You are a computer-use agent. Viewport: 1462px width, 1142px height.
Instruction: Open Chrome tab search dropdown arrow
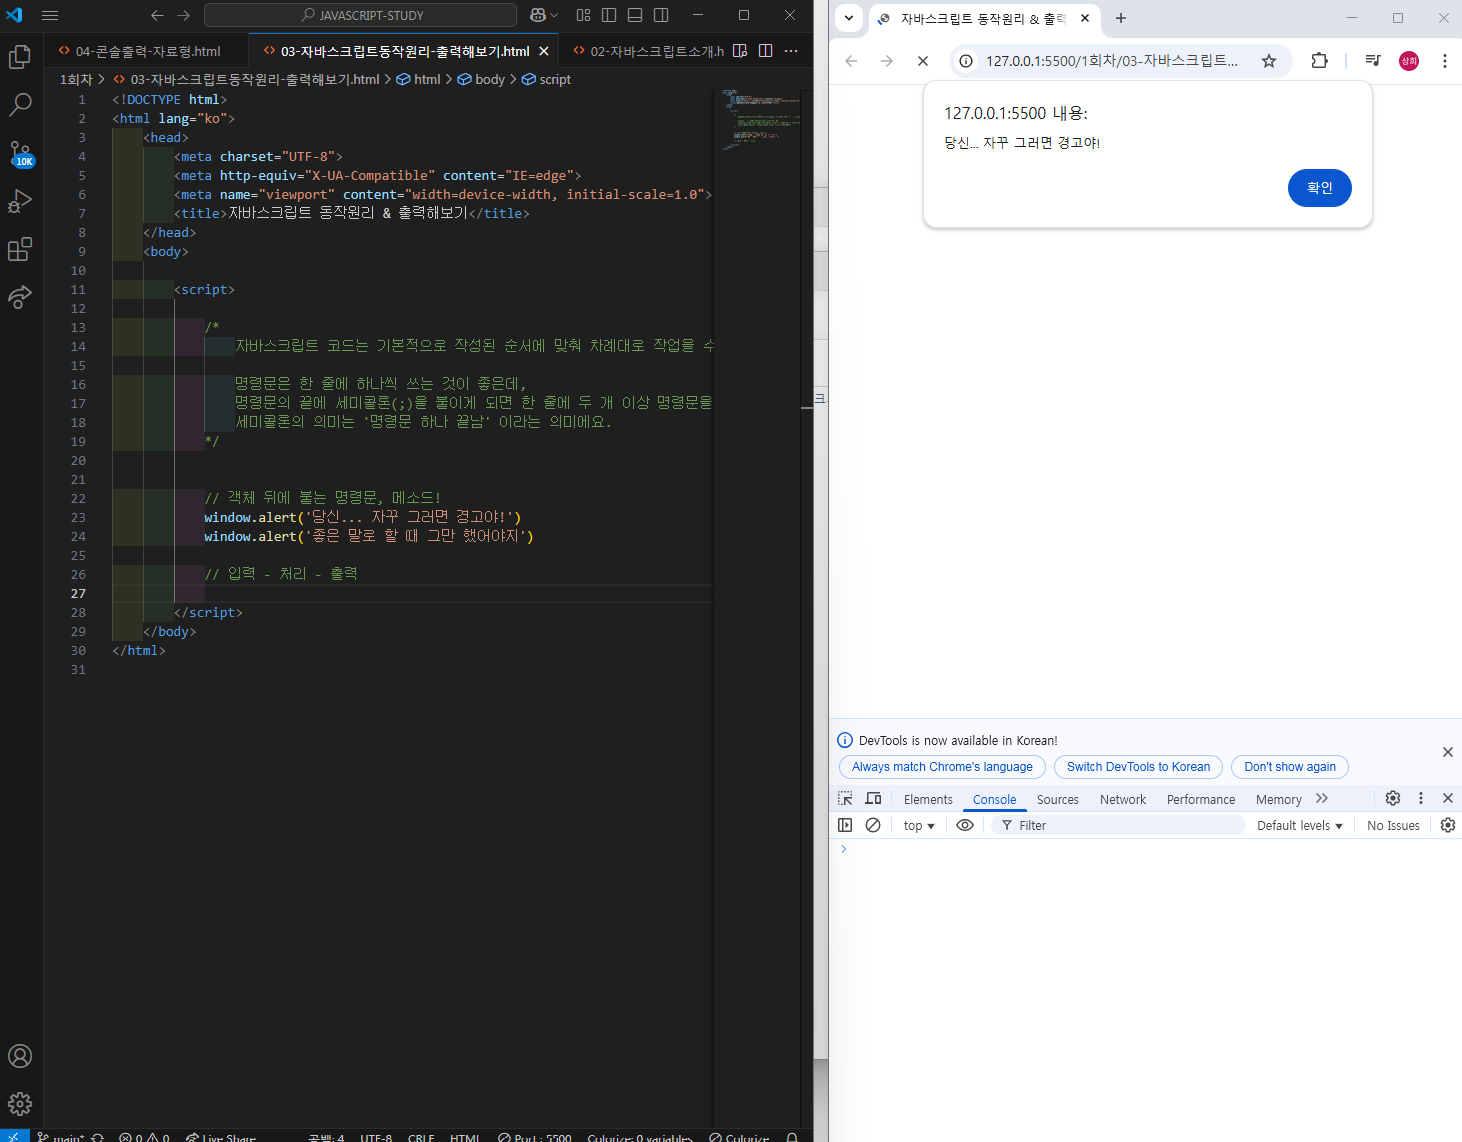pyautogui.click(x=849, y=18)
